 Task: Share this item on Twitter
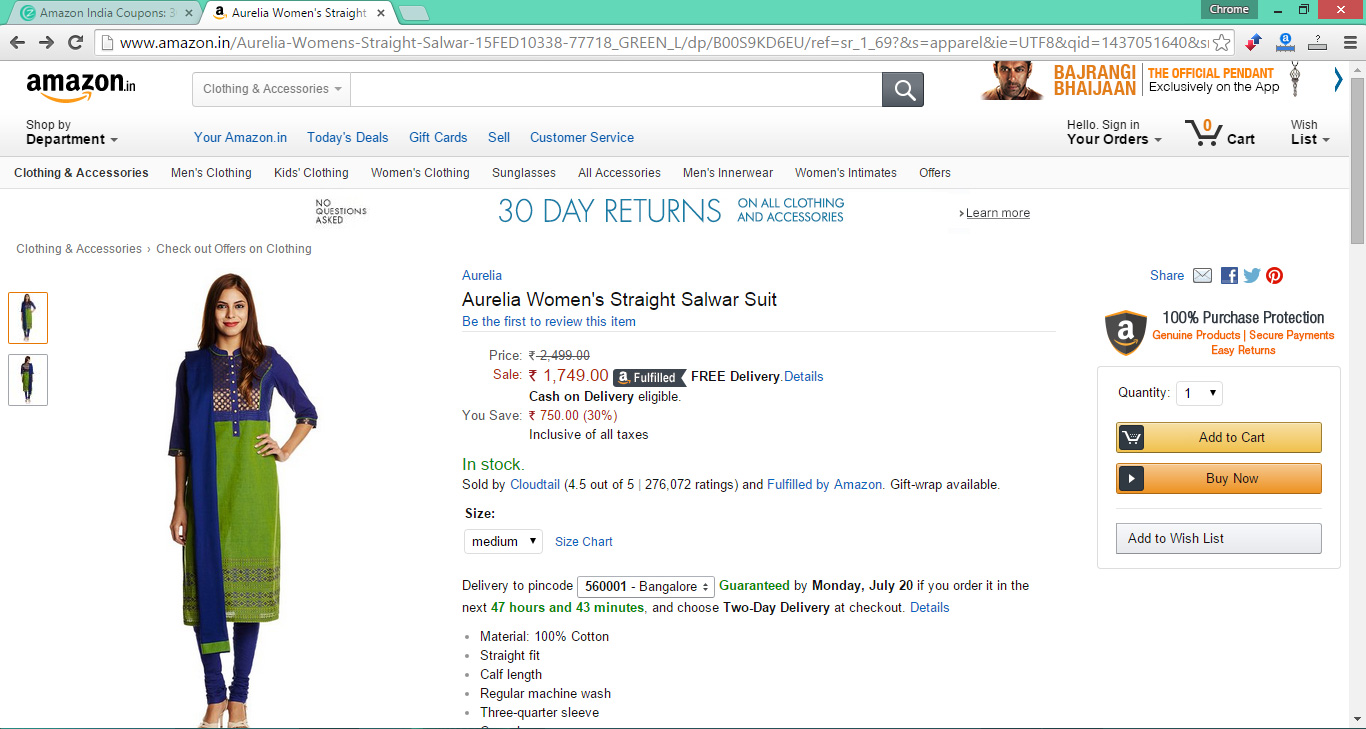pyautogui.click(x=1252, y=276)
